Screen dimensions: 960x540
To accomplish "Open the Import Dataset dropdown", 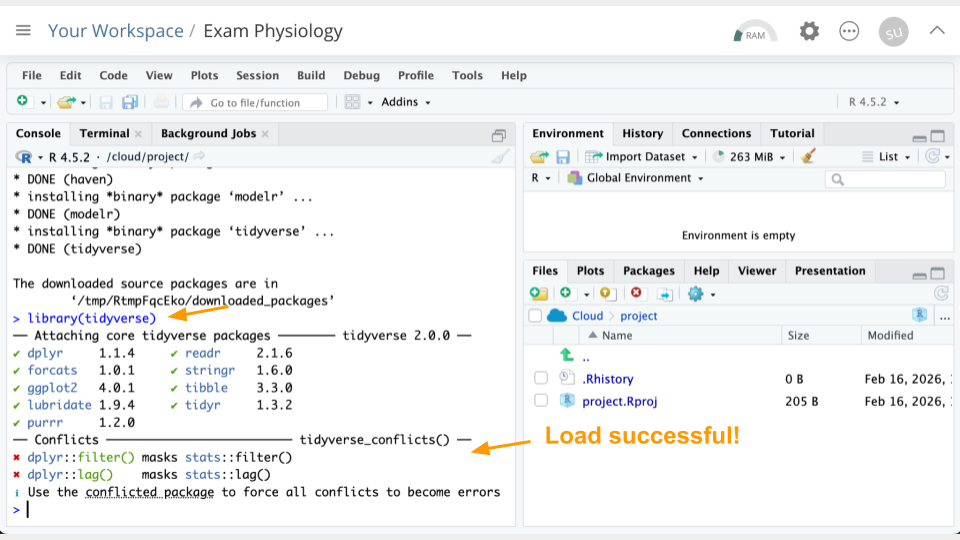I will tap(641, 157).
